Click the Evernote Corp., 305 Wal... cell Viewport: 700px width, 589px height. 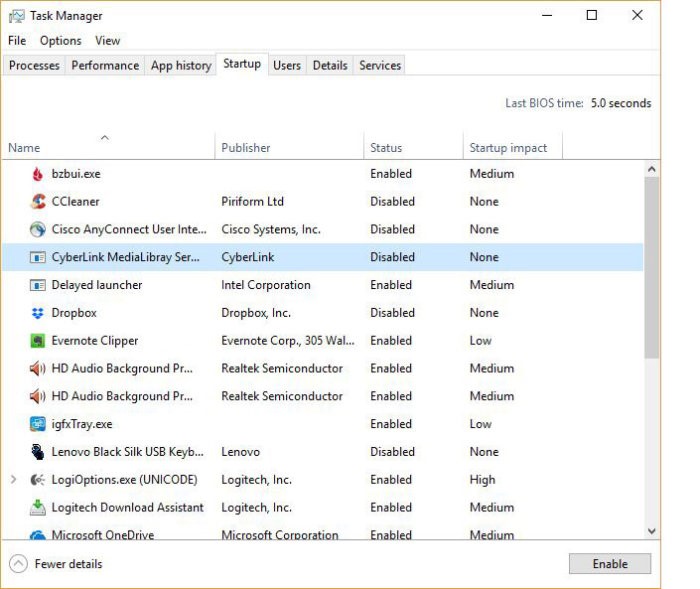point(288,341)
